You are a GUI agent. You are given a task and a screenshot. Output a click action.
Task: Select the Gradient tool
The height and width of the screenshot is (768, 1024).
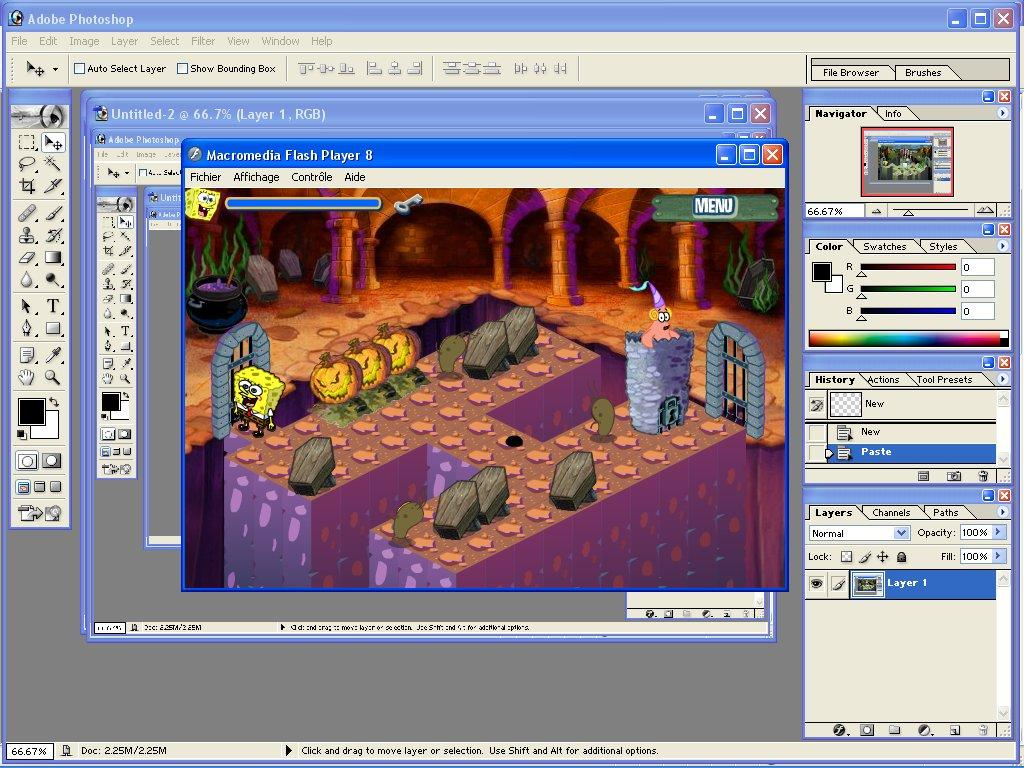pos(52,257)
